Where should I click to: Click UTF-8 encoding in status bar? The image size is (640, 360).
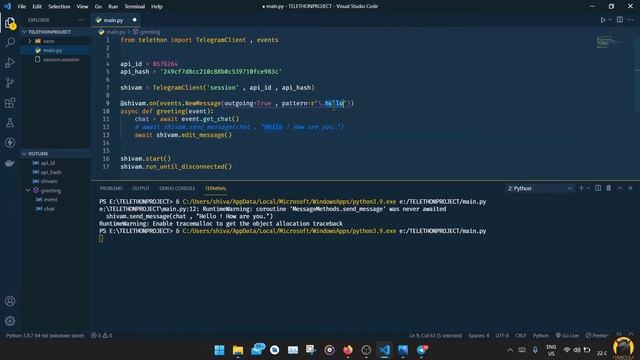502,336
